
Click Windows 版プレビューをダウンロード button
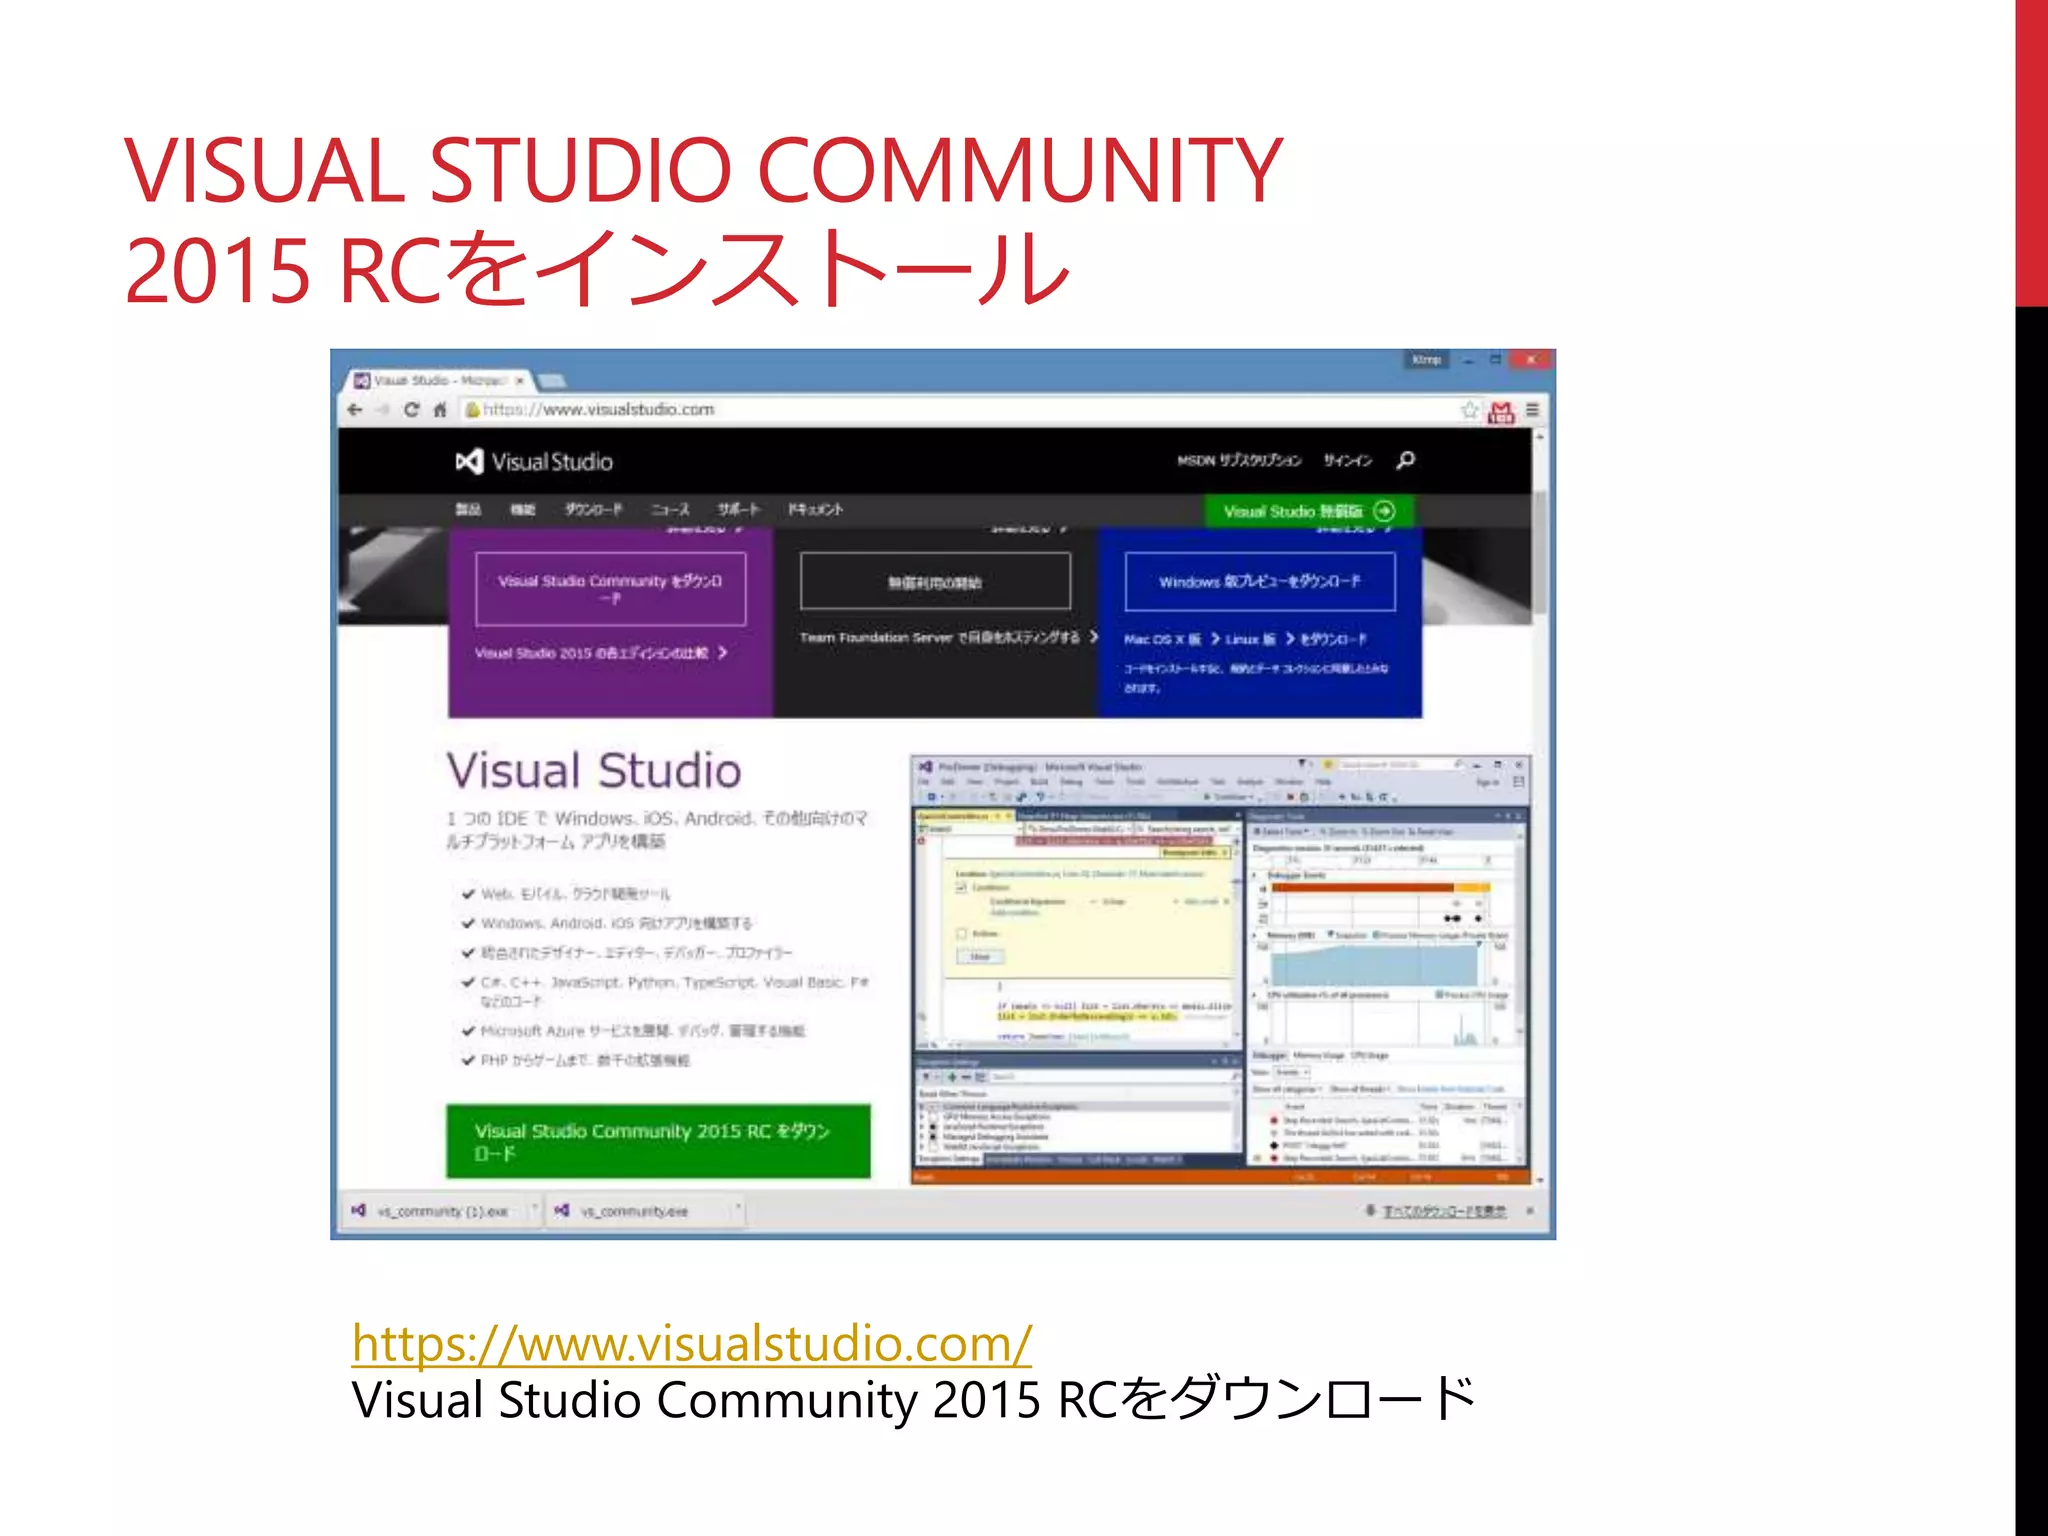[1259, 582]
